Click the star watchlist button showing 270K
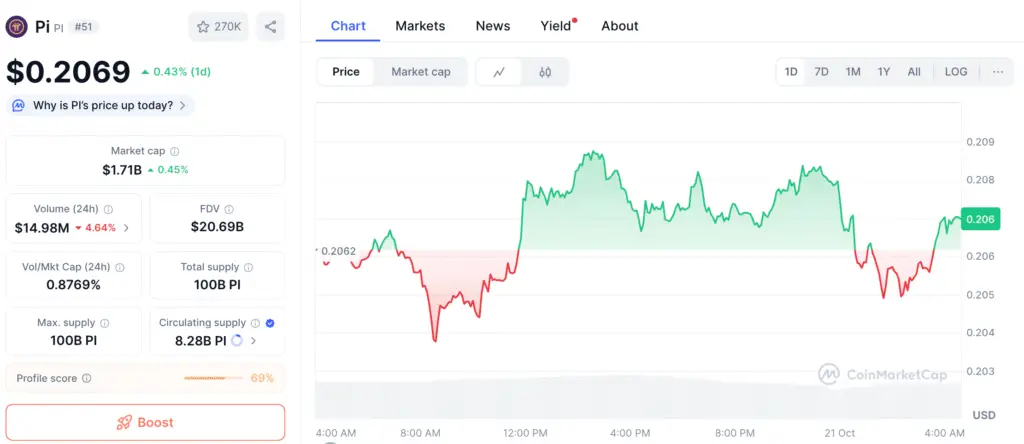Image resolution: width=1024 pixels, height=444 pixels. [x=219, y=26]
